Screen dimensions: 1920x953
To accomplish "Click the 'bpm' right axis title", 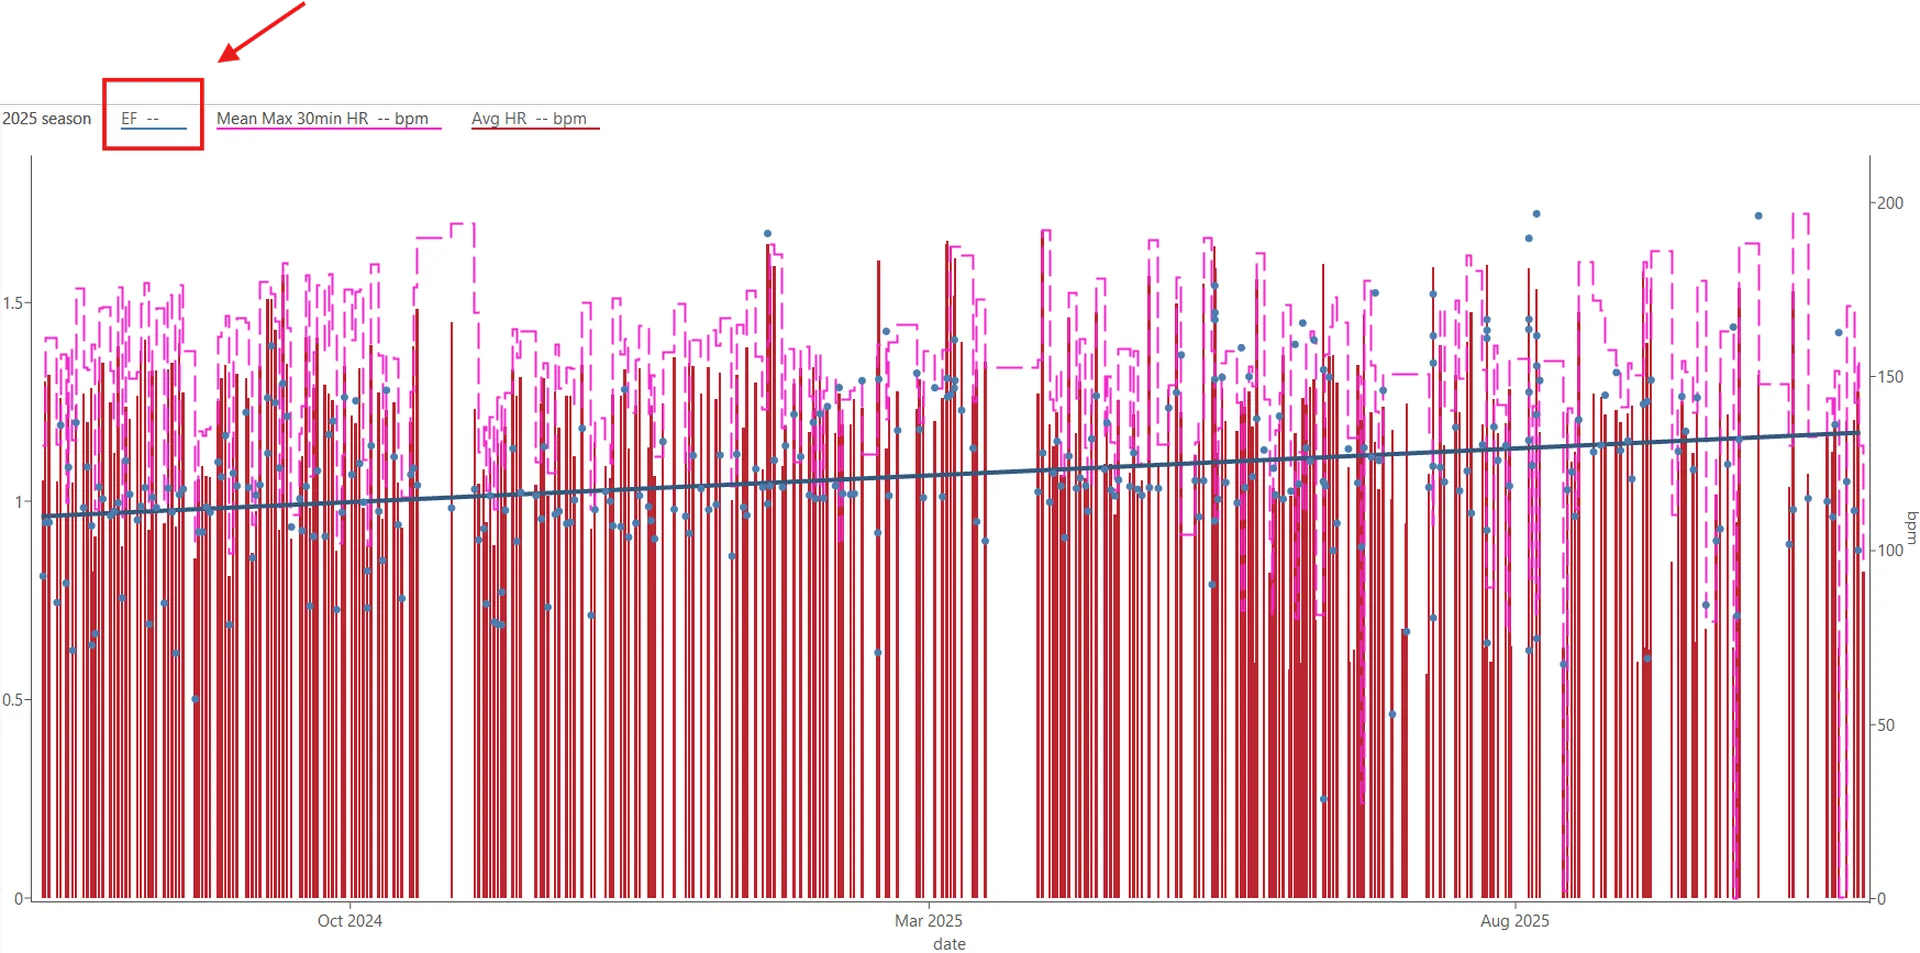I will pyautogui.click(x=1911, y=528).
